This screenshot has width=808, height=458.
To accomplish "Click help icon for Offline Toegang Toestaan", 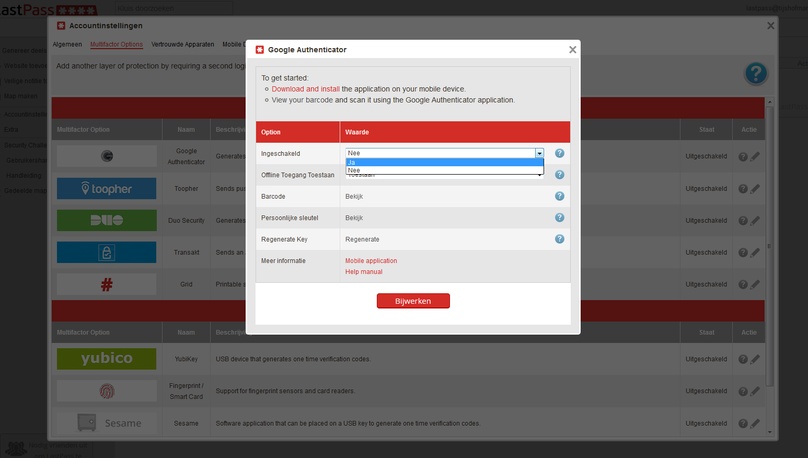I will pos(560,175).
